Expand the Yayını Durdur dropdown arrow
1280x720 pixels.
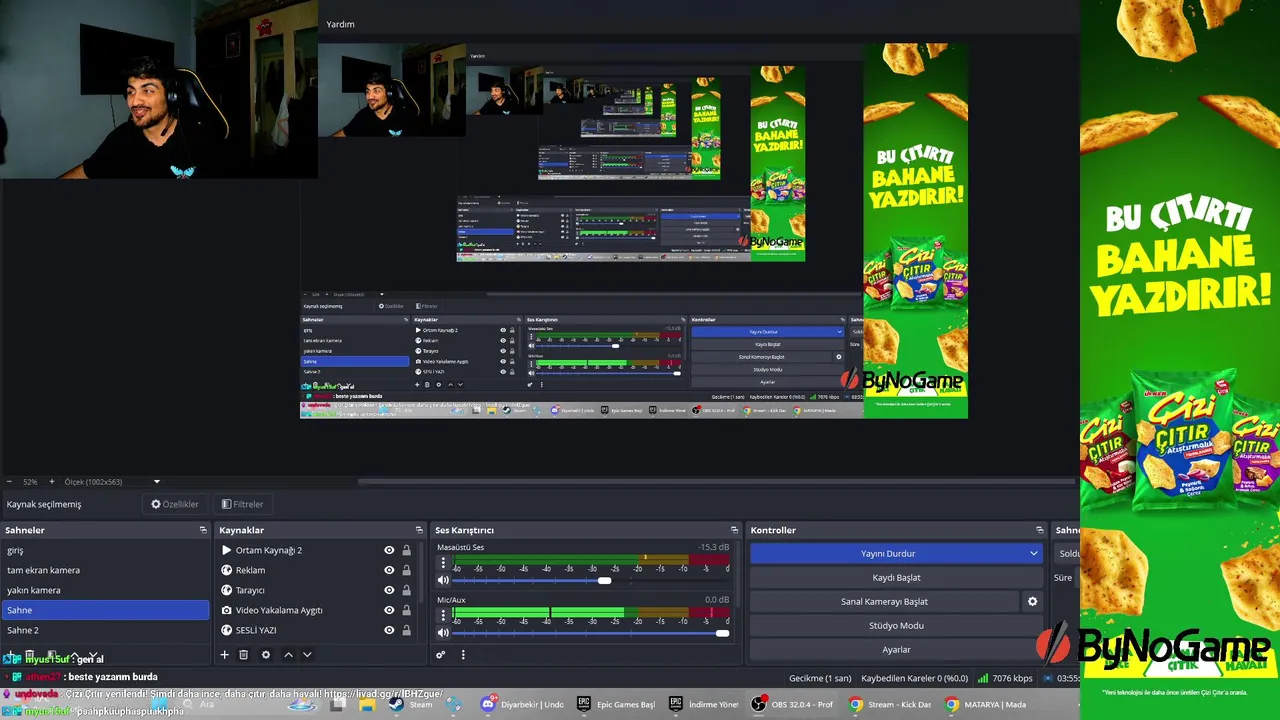pyautogui.click(x=1033, y=553)
